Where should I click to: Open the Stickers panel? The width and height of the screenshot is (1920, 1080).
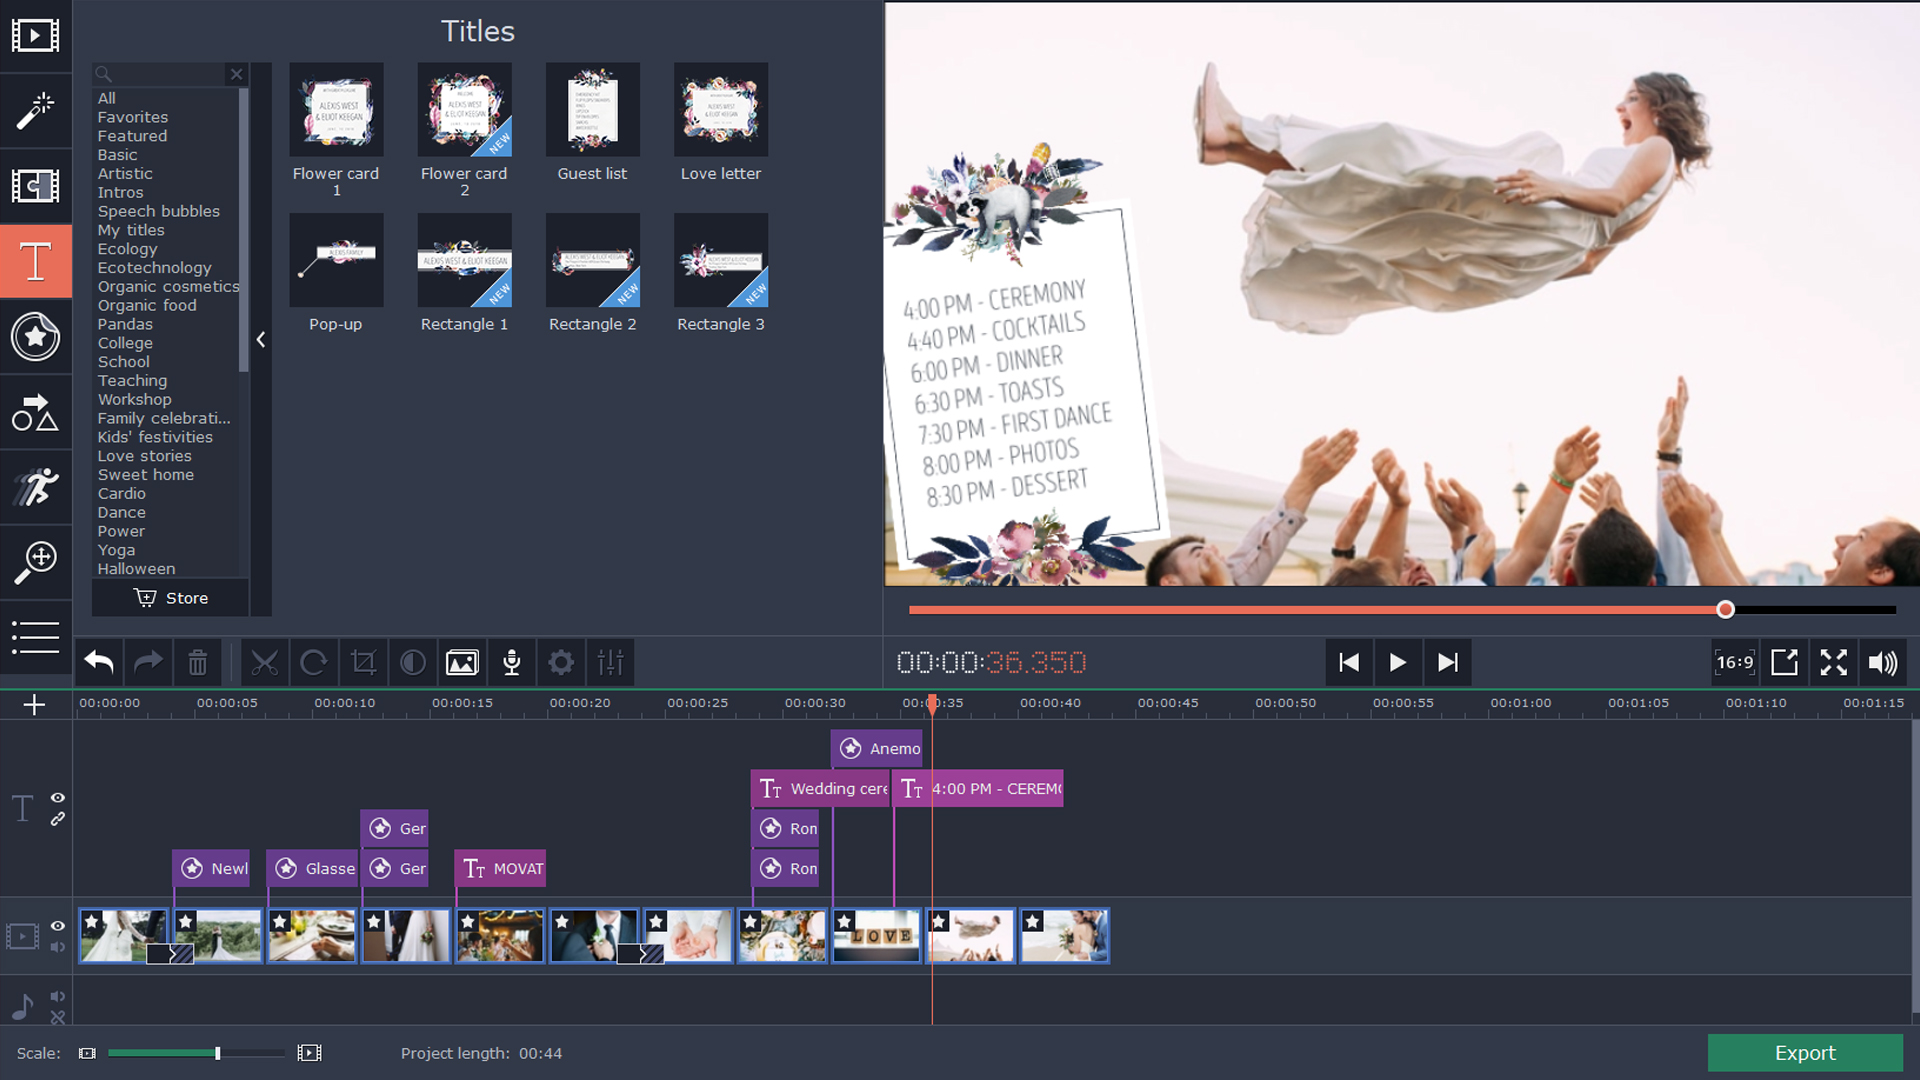[36, 337]
